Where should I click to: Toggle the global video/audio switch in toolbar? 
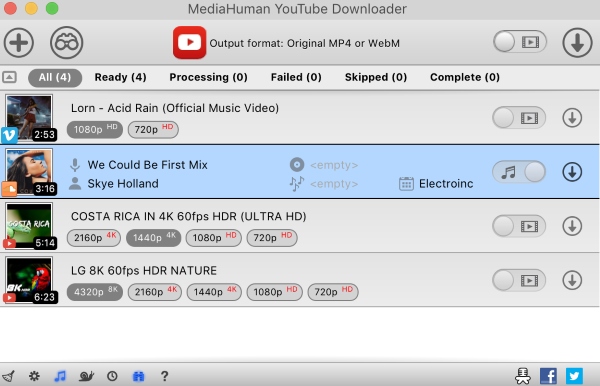tap(519, 42)
